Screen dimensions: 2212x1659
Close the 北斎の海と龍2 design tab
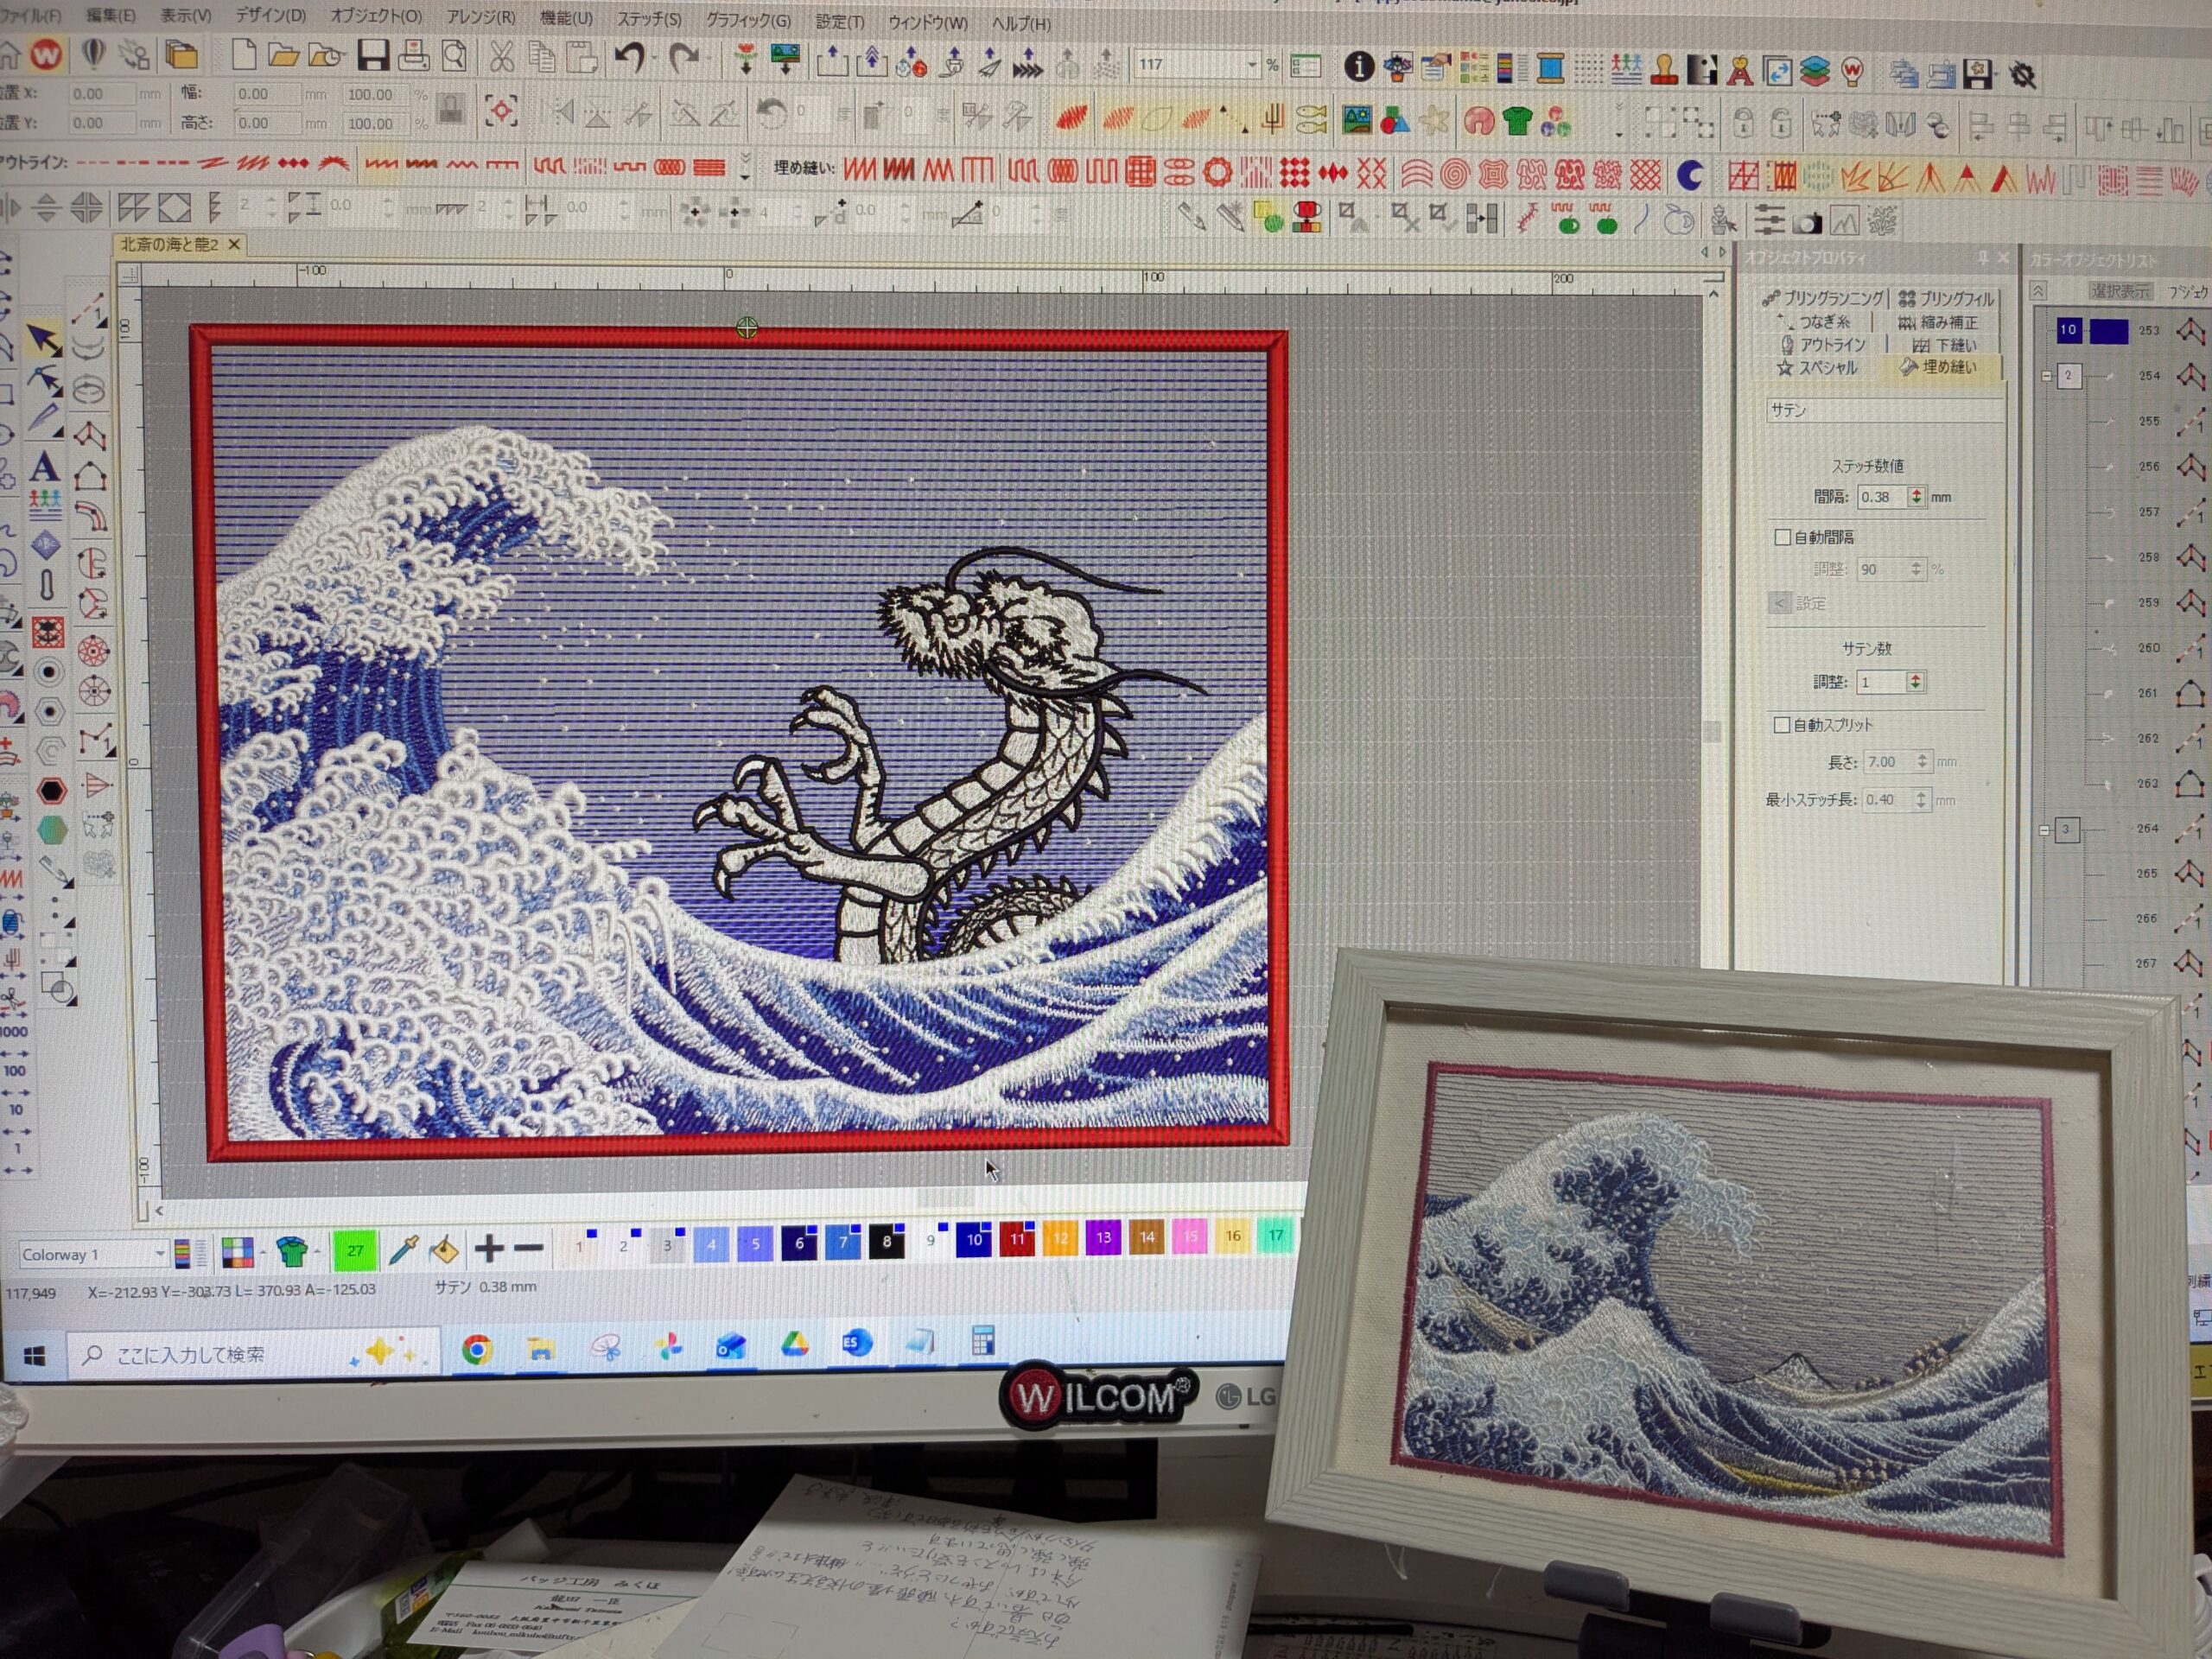[x=234, y=245]
